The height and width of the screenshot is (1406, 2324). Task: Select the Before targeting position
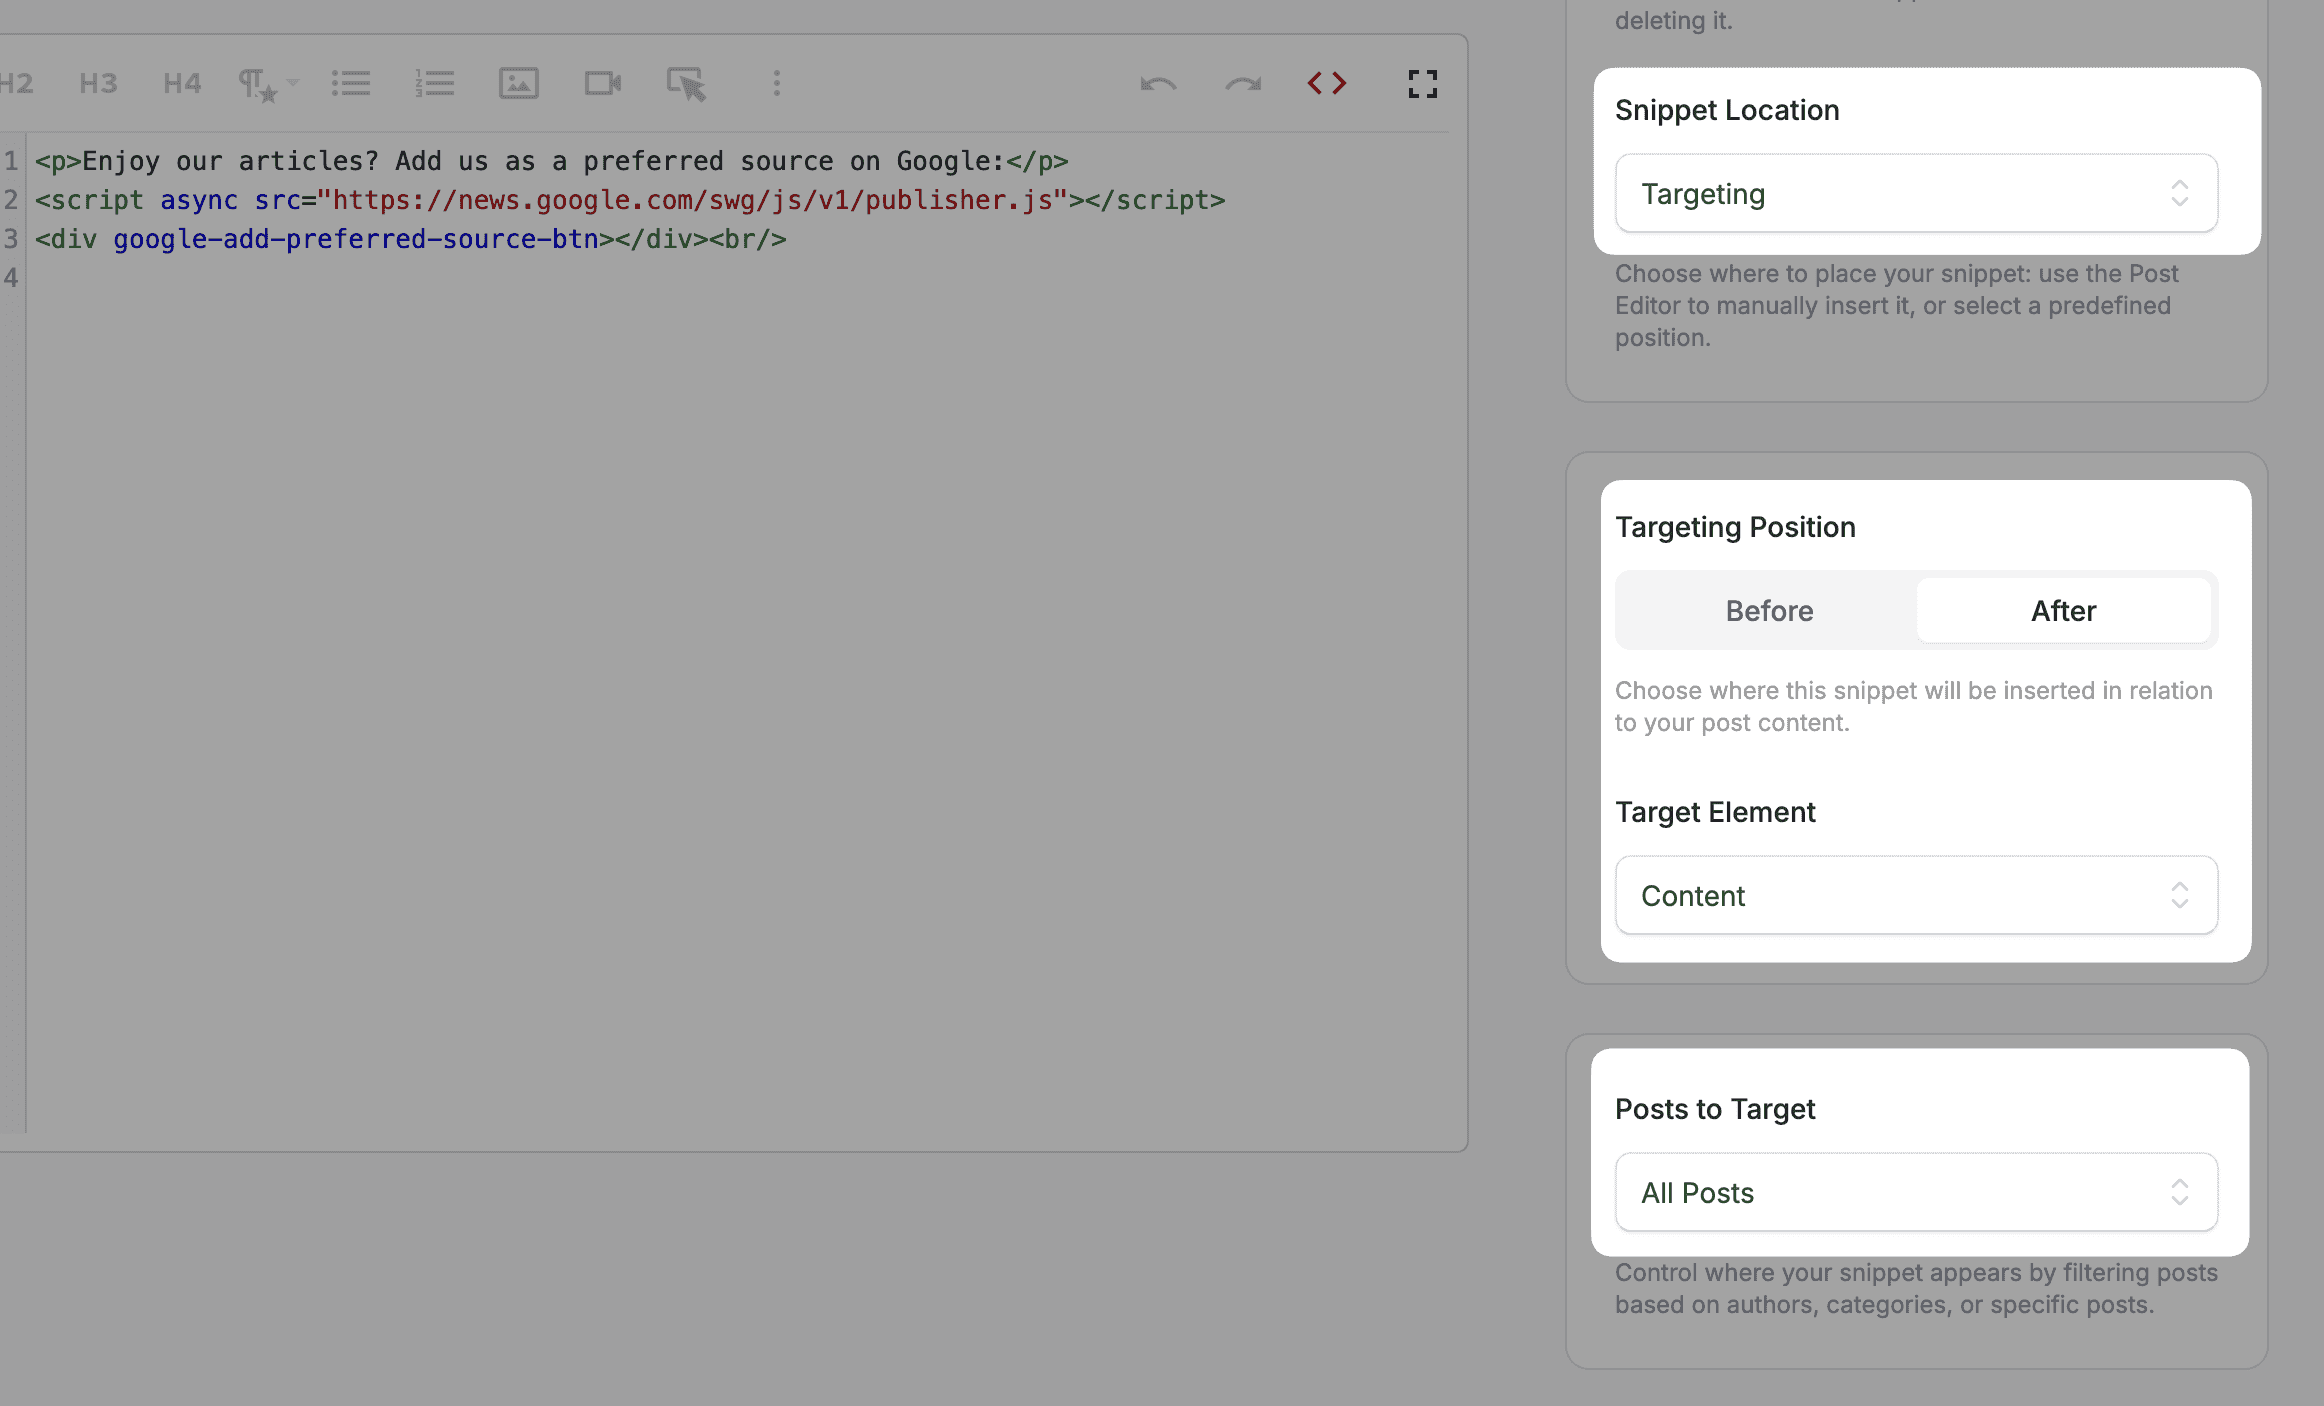coord(1769,611)
